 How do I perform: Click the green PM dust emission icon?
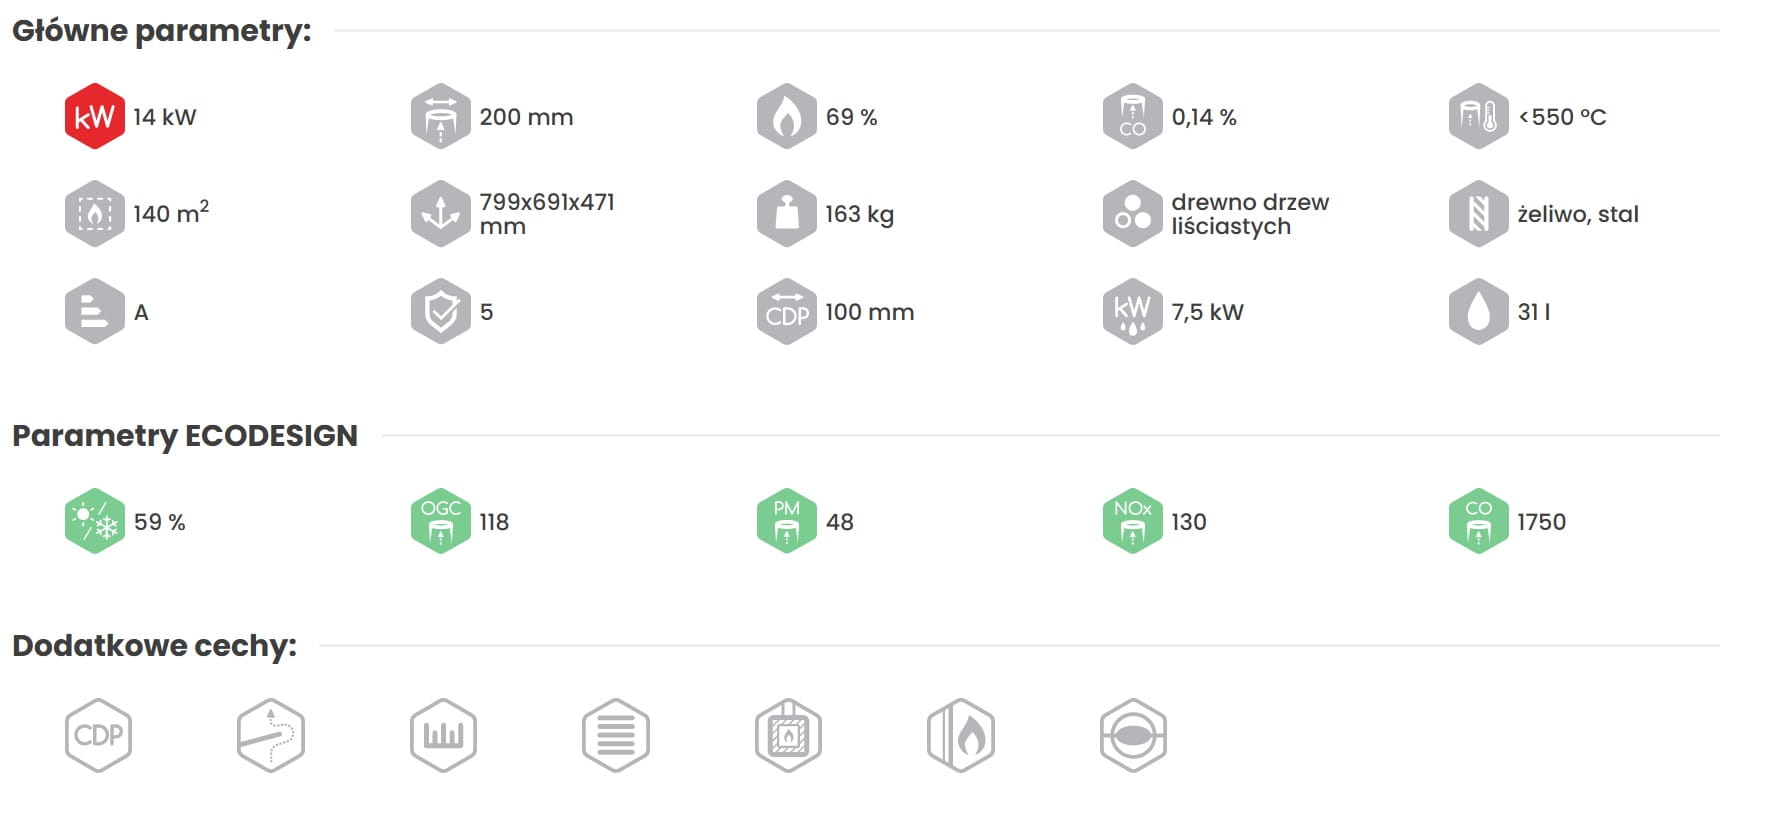pos(787,521)
